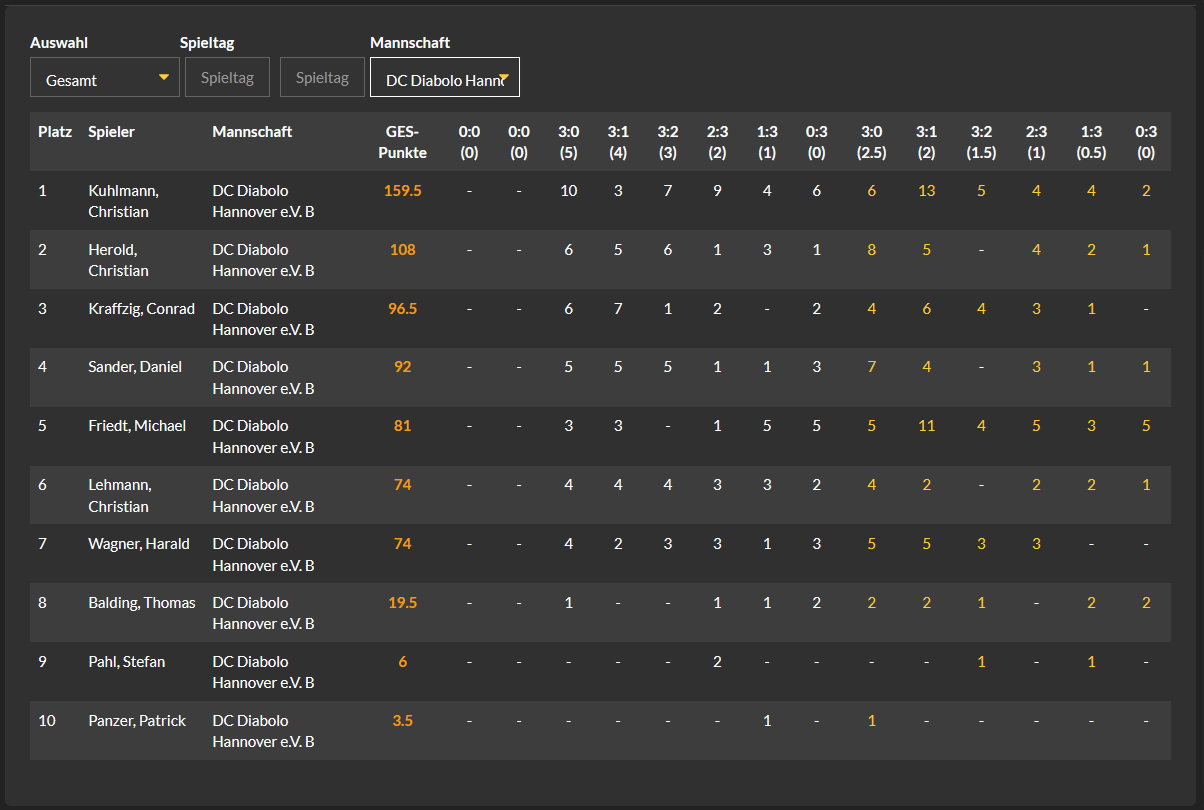The image size is (1204, 810).
Task: Select player 'Wagner, Harald'
Action: 139,544
